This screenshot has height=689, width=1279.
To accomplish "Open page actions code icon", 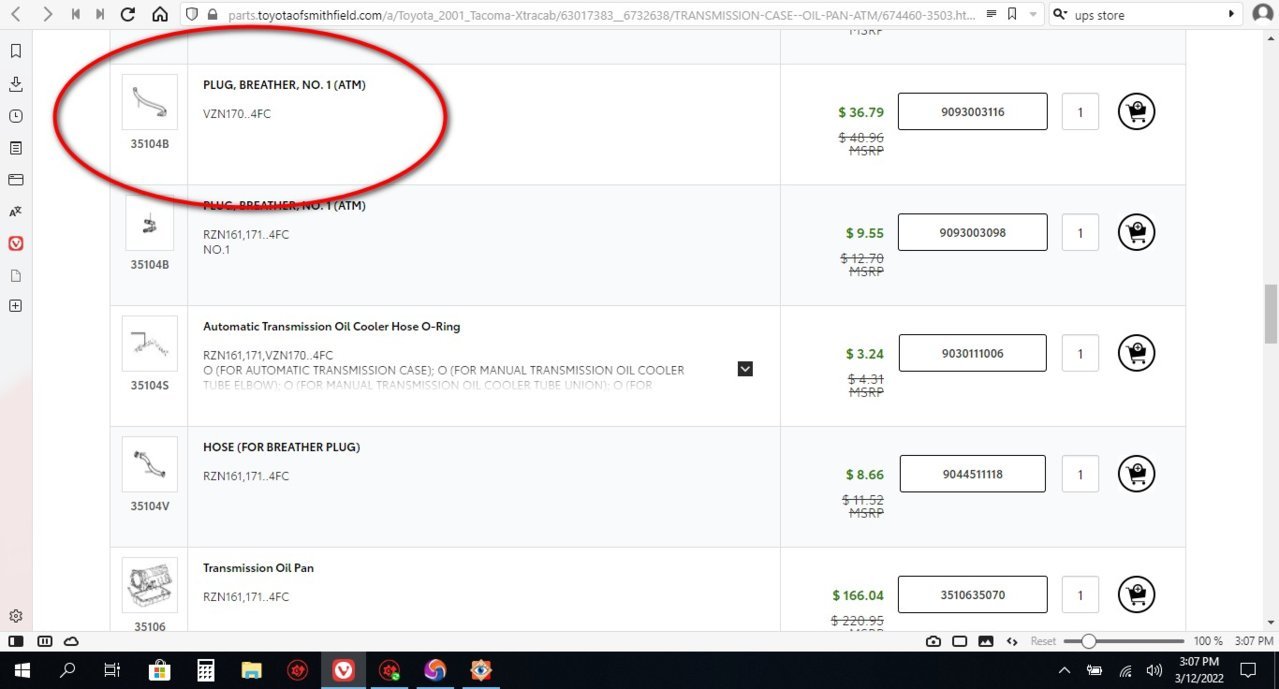I will pyautogui.click(x=1012, y=641).
